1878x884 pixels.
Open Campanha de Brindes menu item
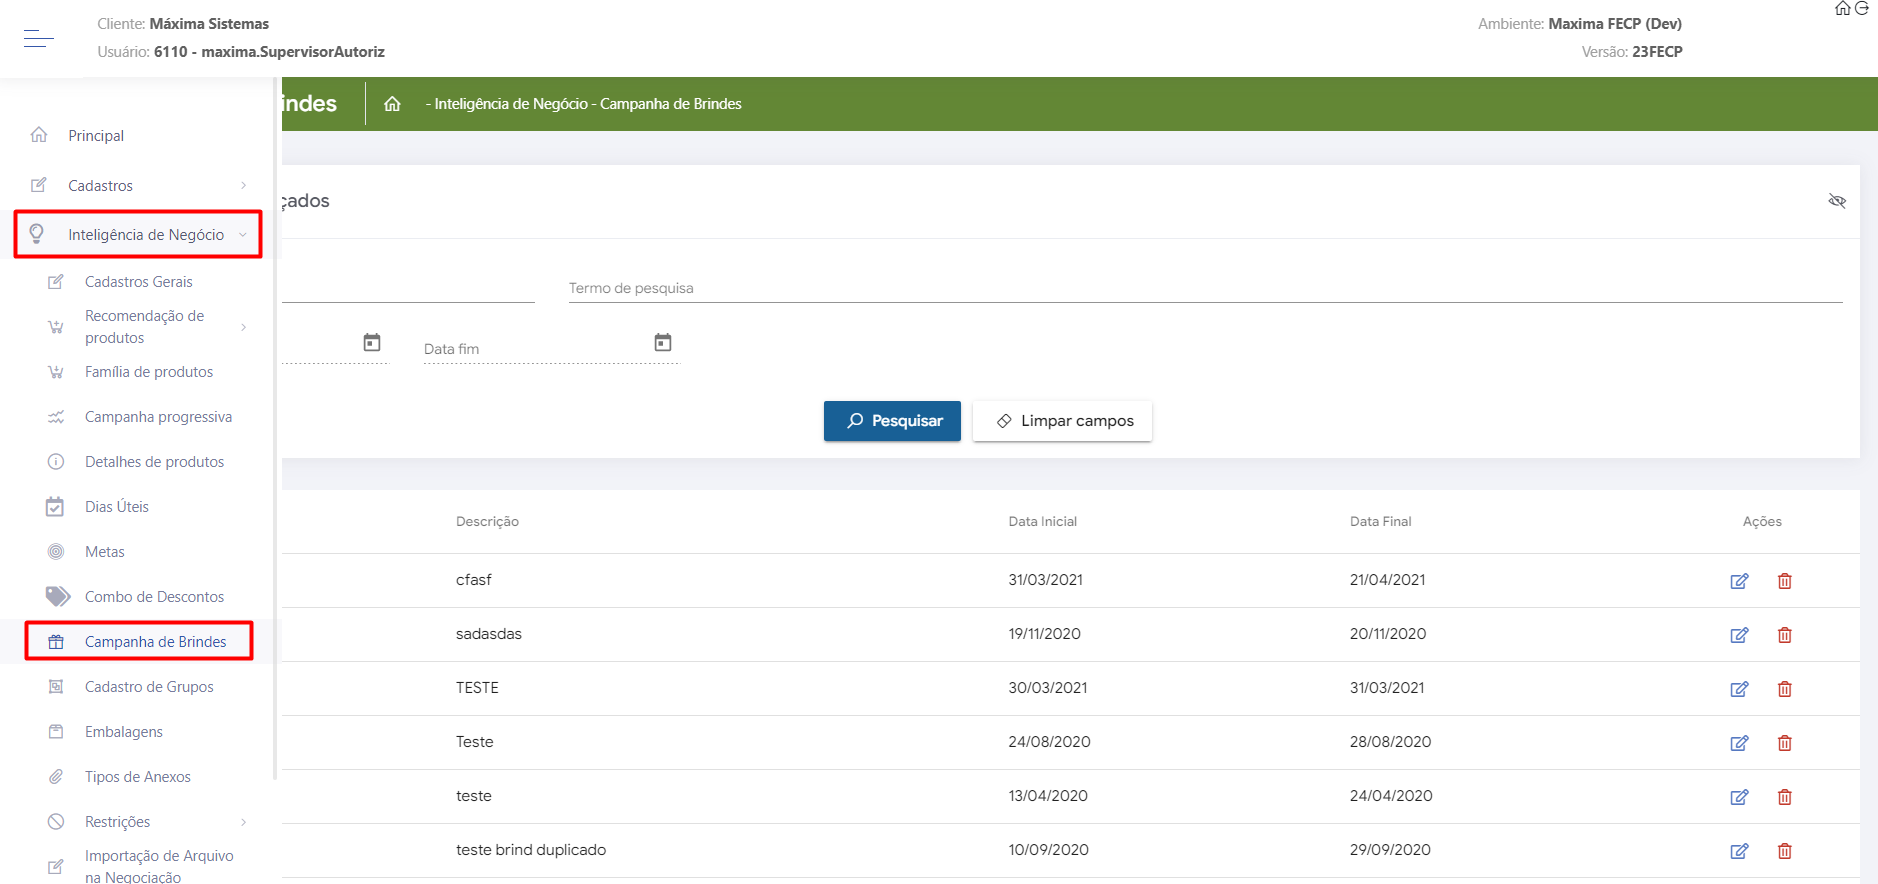pyautogui.click(x=155, y=642)
